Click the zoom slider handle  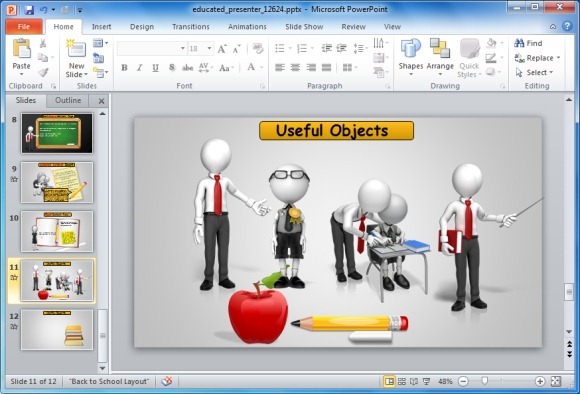coord(484,381)
